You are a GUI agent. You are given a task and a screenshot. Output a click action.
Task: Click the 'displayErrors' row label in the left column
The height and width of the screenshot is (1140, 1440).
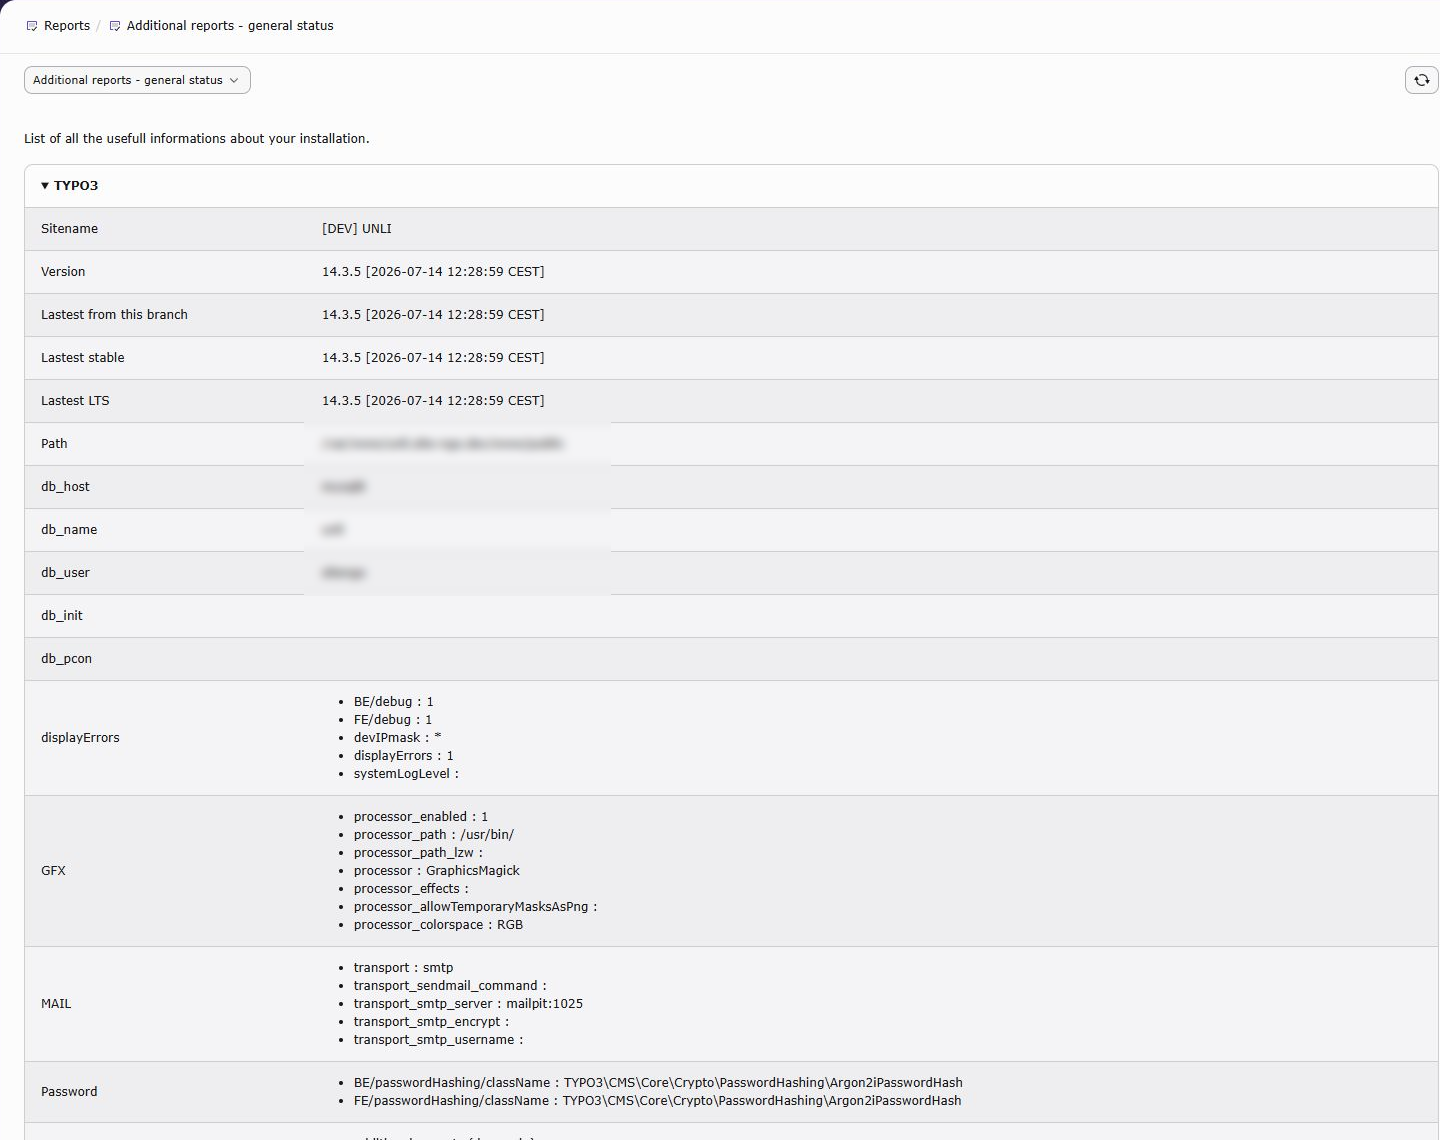80,738
